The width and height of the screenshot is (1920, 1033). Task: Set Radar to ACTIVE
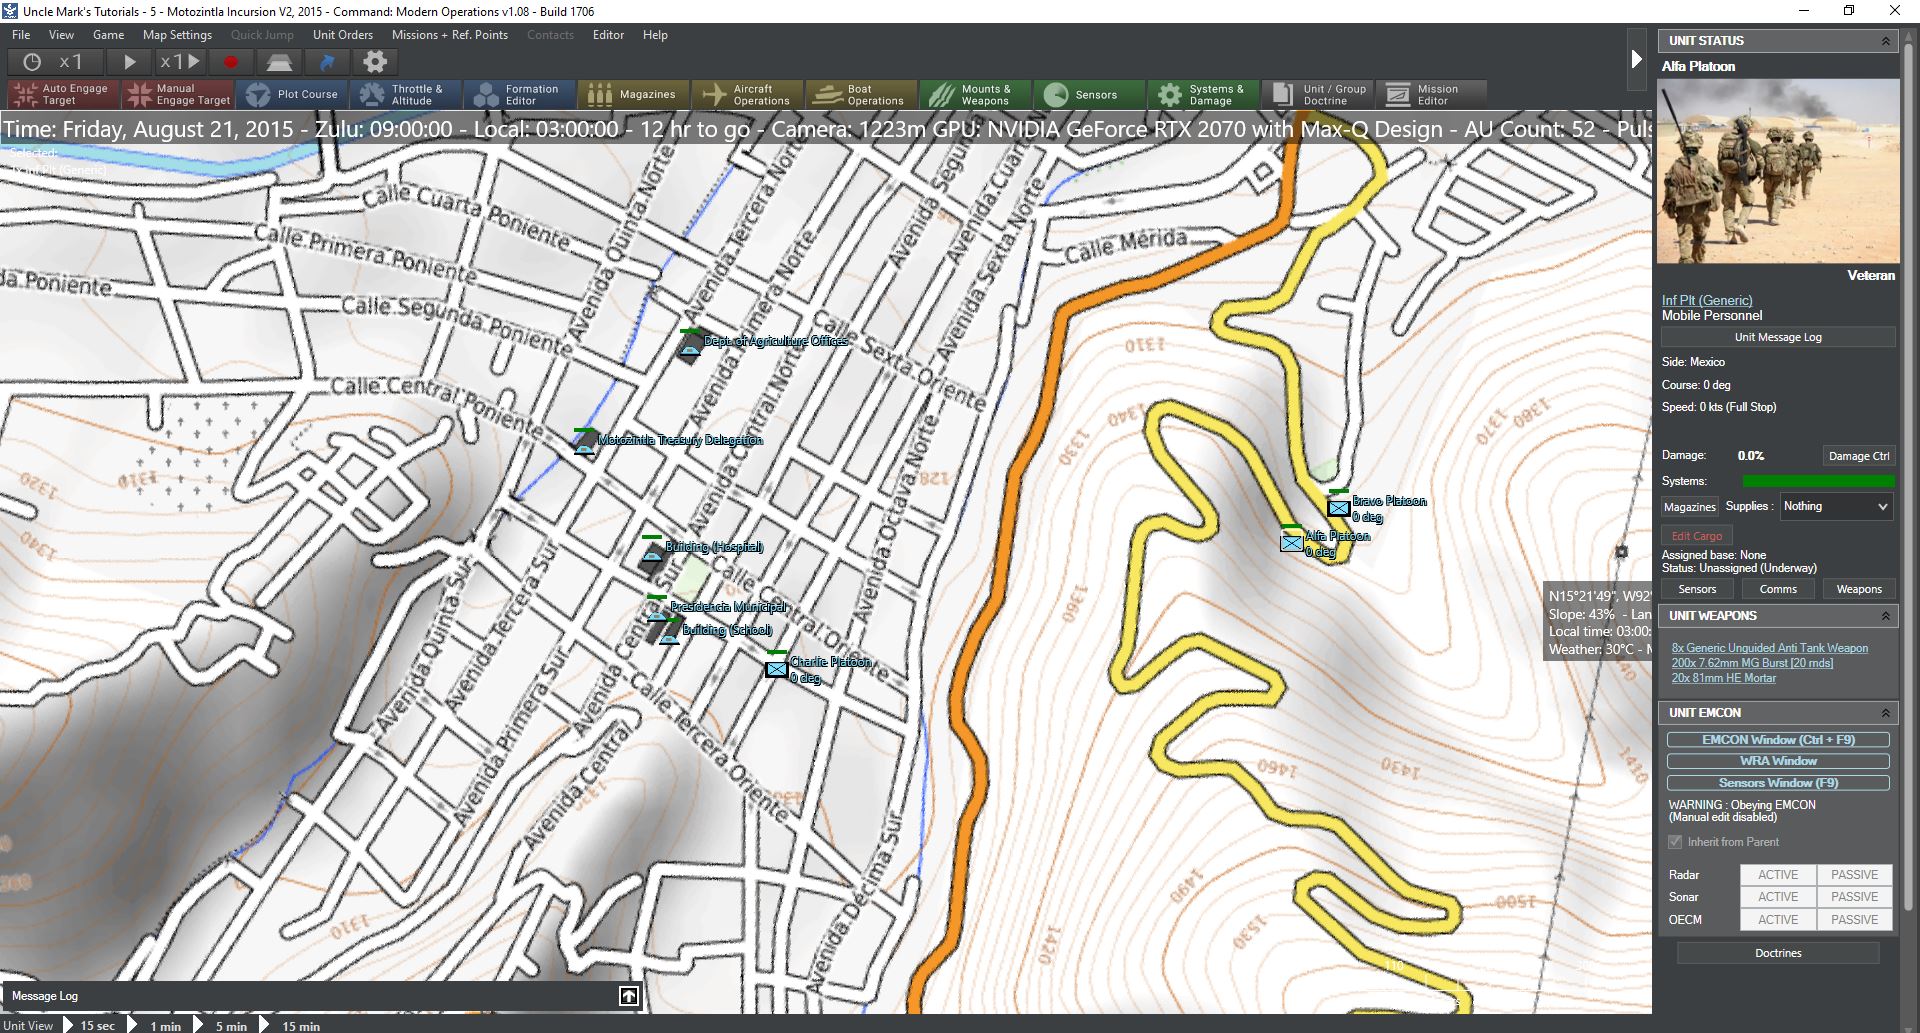pyautogui.click(x=1777, y=875)
